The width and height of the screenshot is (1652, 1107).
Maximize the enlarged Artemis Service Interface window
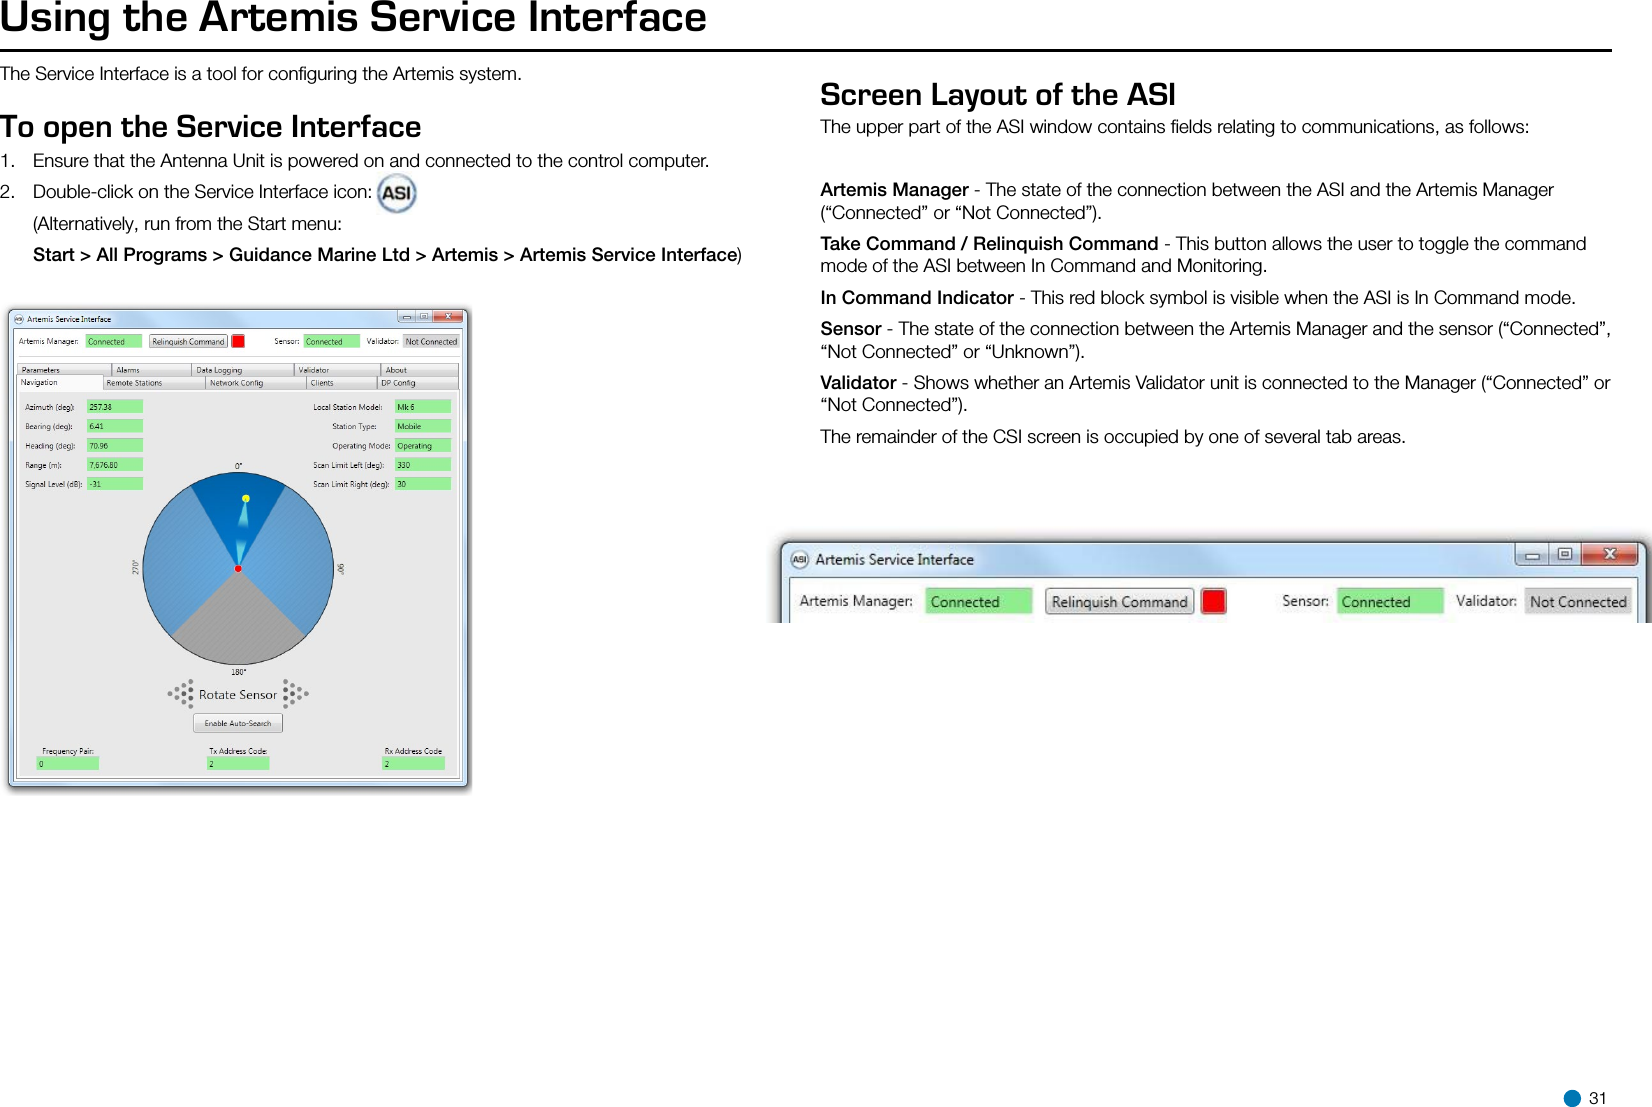(1565, 554)
